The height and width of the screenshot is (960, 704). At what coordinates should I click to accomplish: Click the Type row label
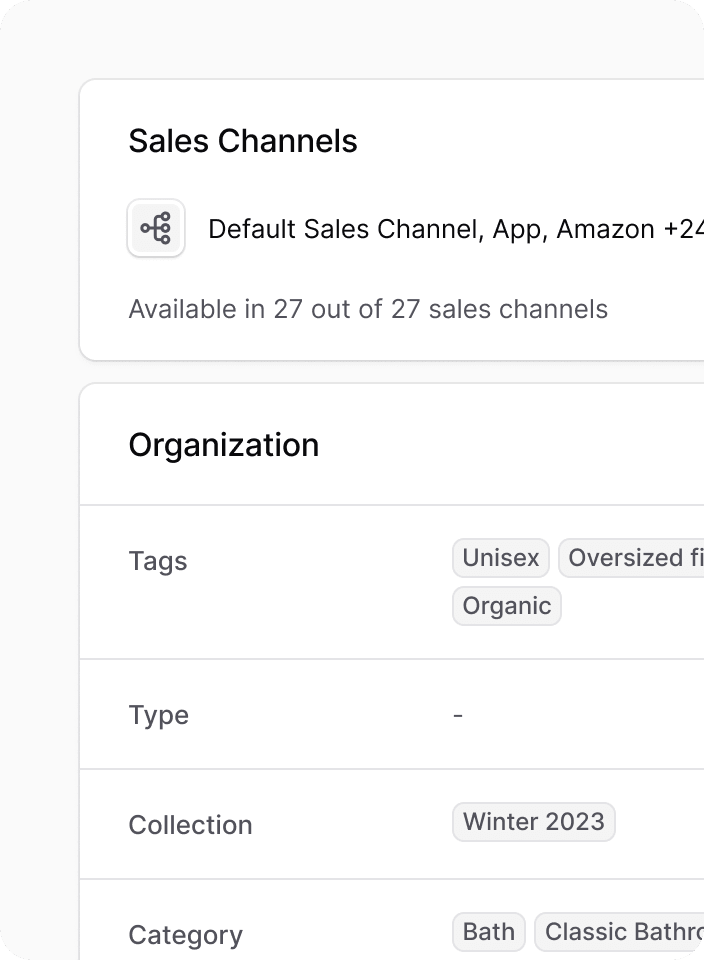(159, 715)
